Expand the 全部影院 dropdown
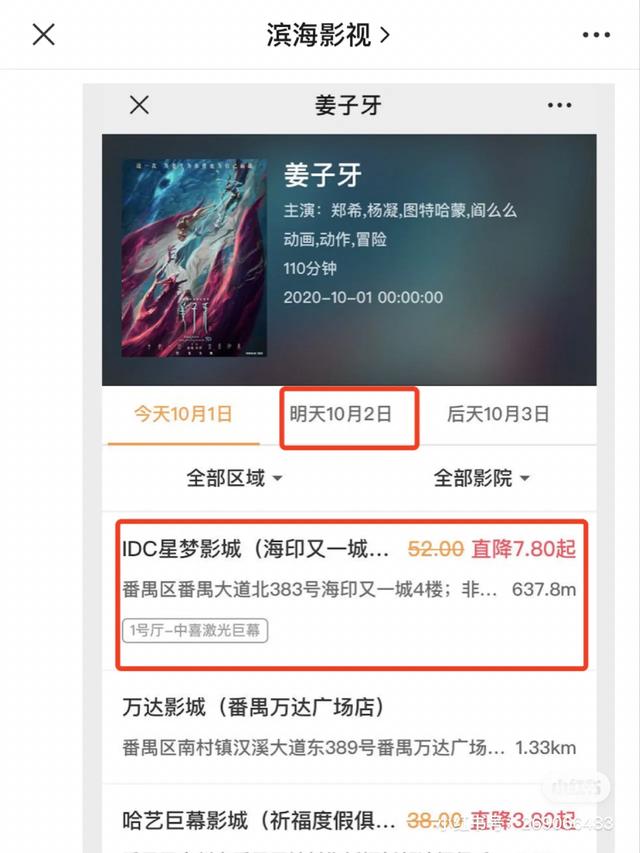640x853 pixels. coord(481,478)
